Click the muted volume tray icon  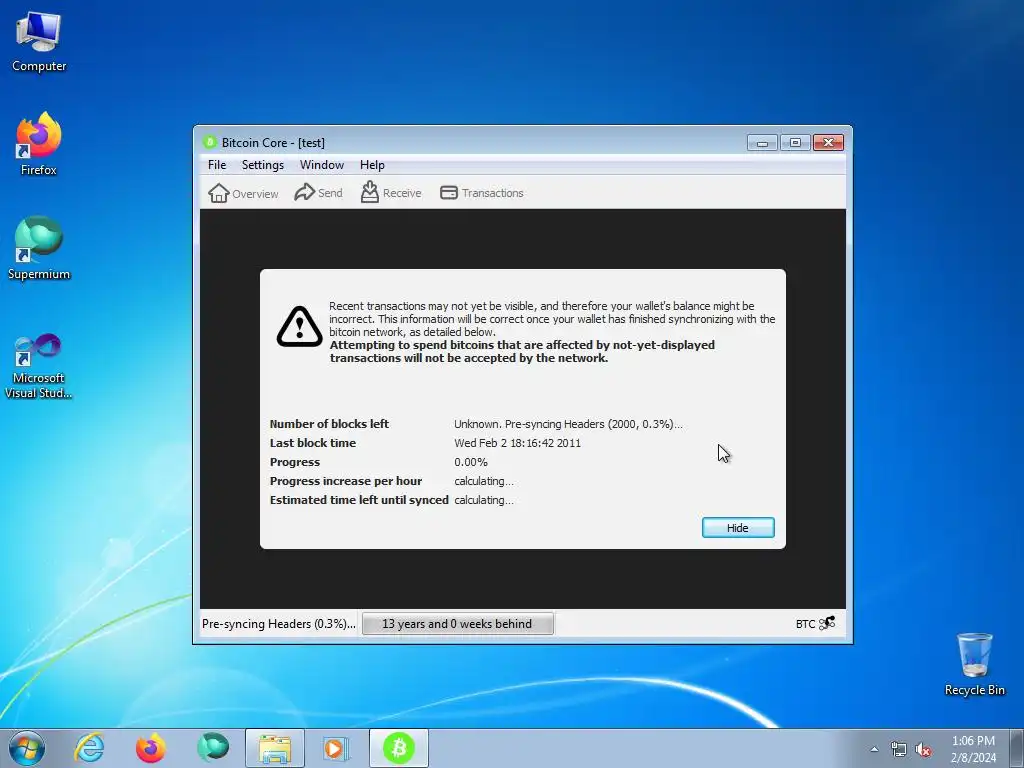(923, 749)
